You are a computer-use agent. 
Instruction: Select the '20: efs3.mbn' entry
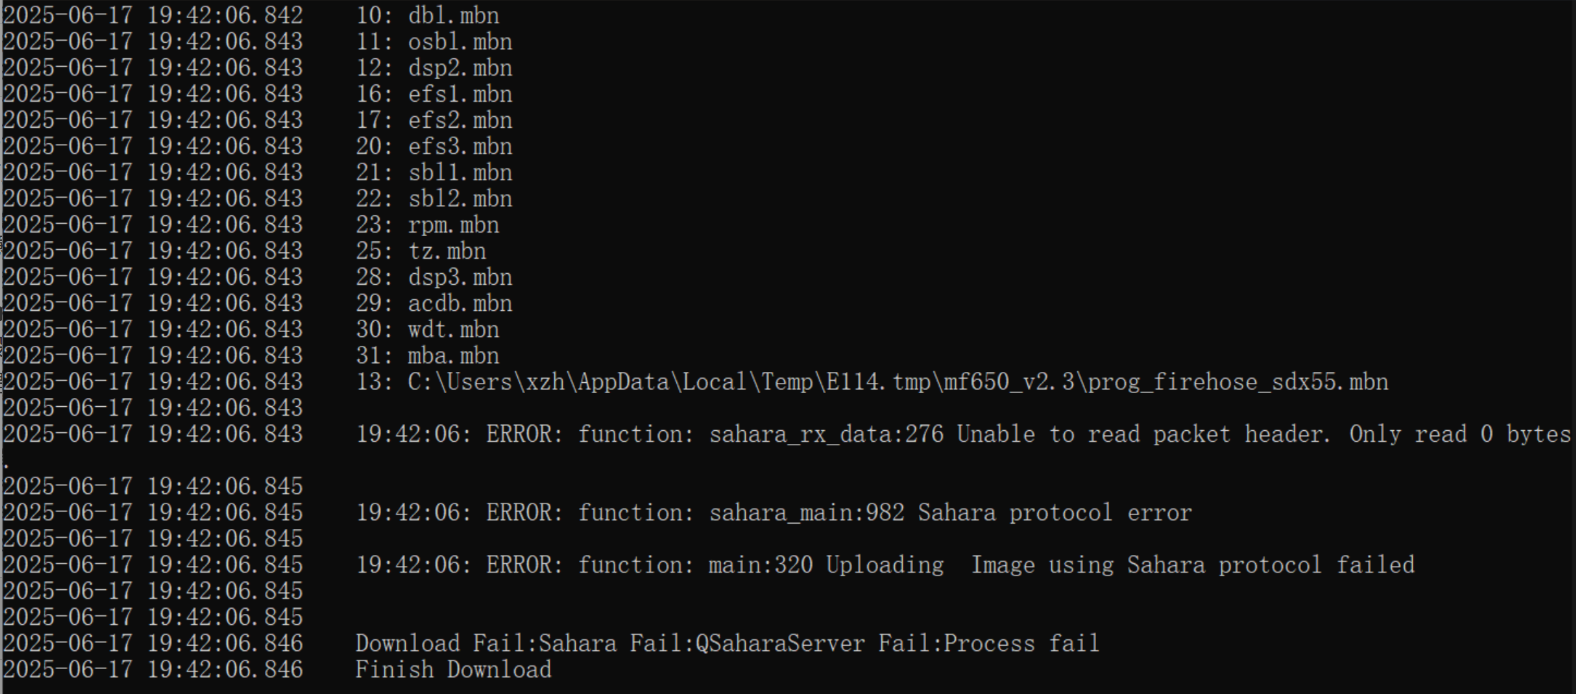[x=434, y=146]
